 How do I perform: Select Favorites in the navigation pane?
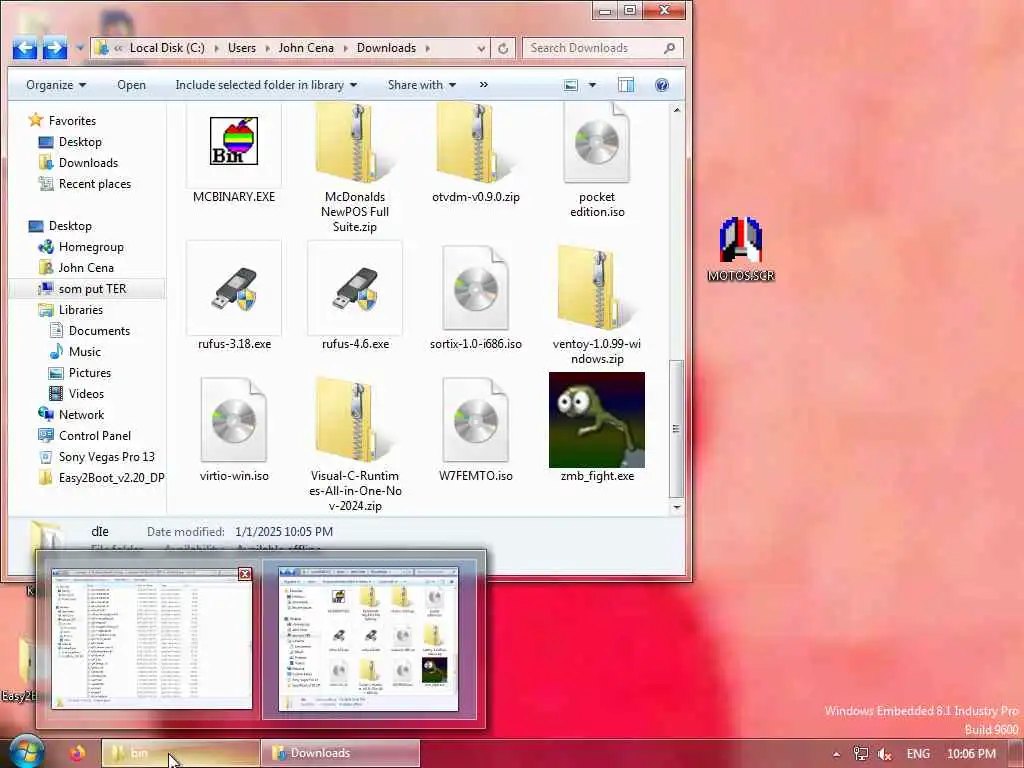tap(72, 121)
